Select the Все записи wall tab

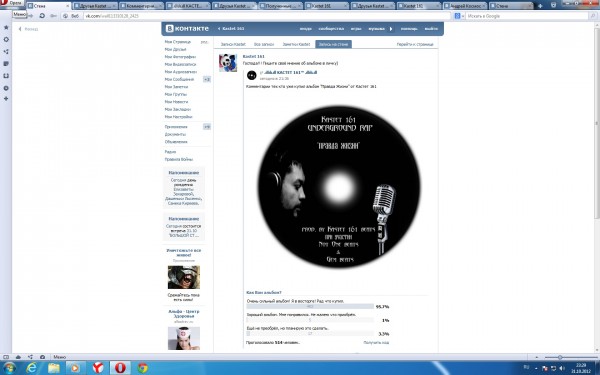coord(264,44)
